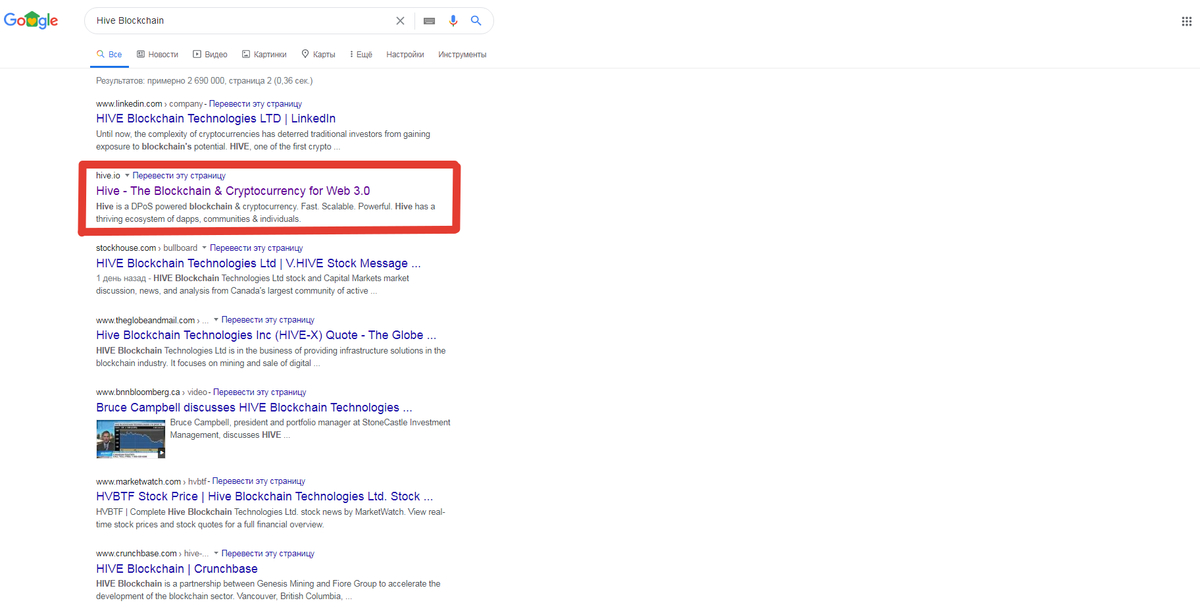Translate the marketwatch.com result page
The image size is (1200, 609).
[x=258, y=481]
